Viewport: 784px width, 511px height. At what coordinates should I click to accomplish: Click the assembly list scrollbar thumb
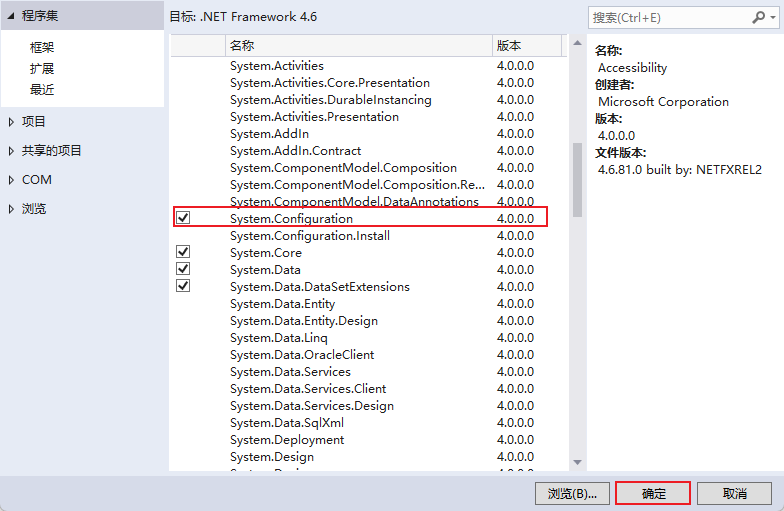coord(578,180)
